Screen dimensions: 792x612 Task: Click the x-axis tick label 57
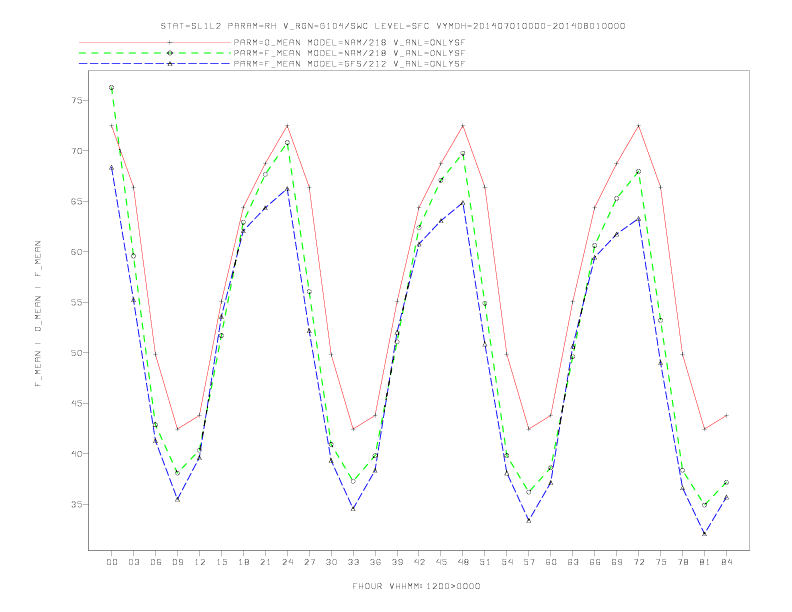[529, 562]
